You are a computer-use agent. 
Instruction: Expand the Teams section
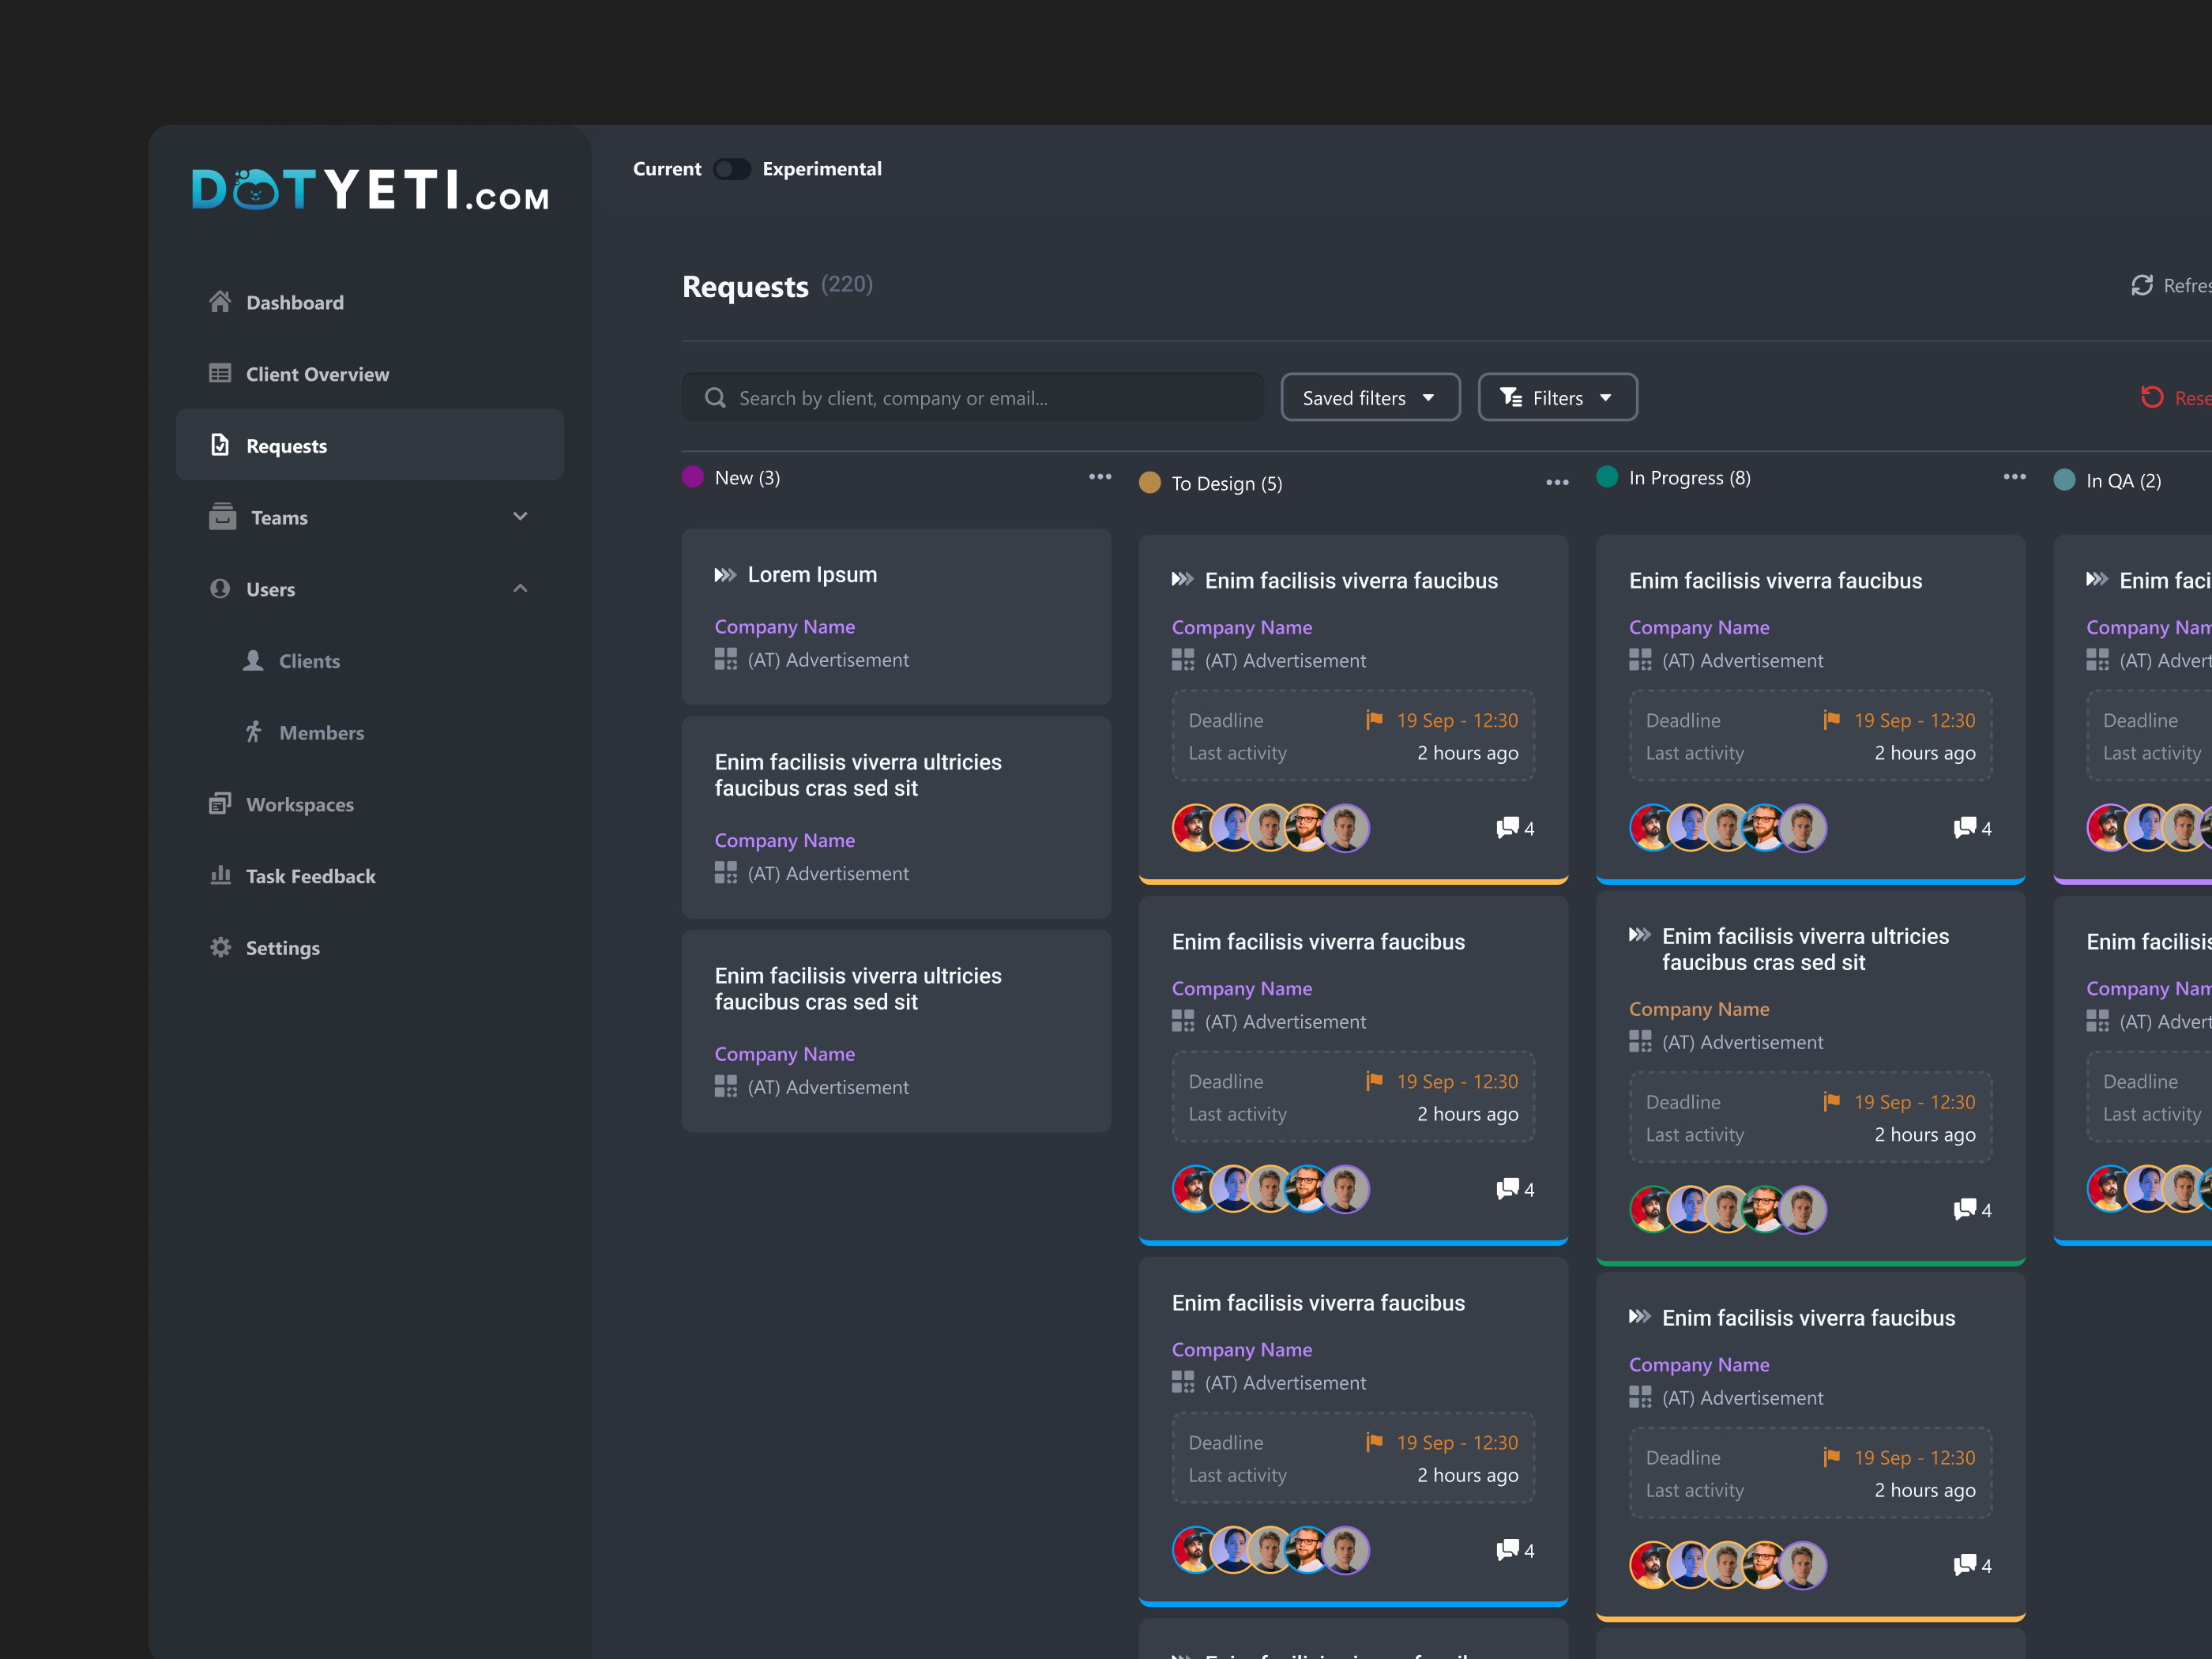coord(520,516)
